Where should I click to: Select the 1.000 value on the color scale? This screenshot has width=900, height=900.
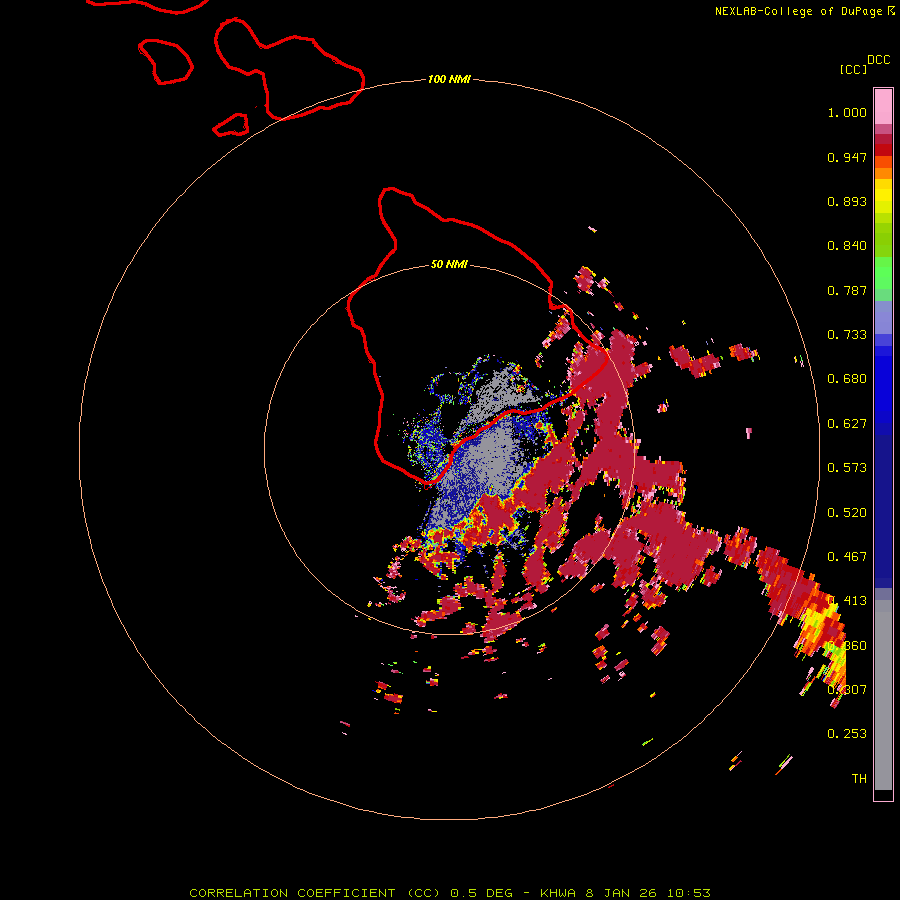[847, 112]
